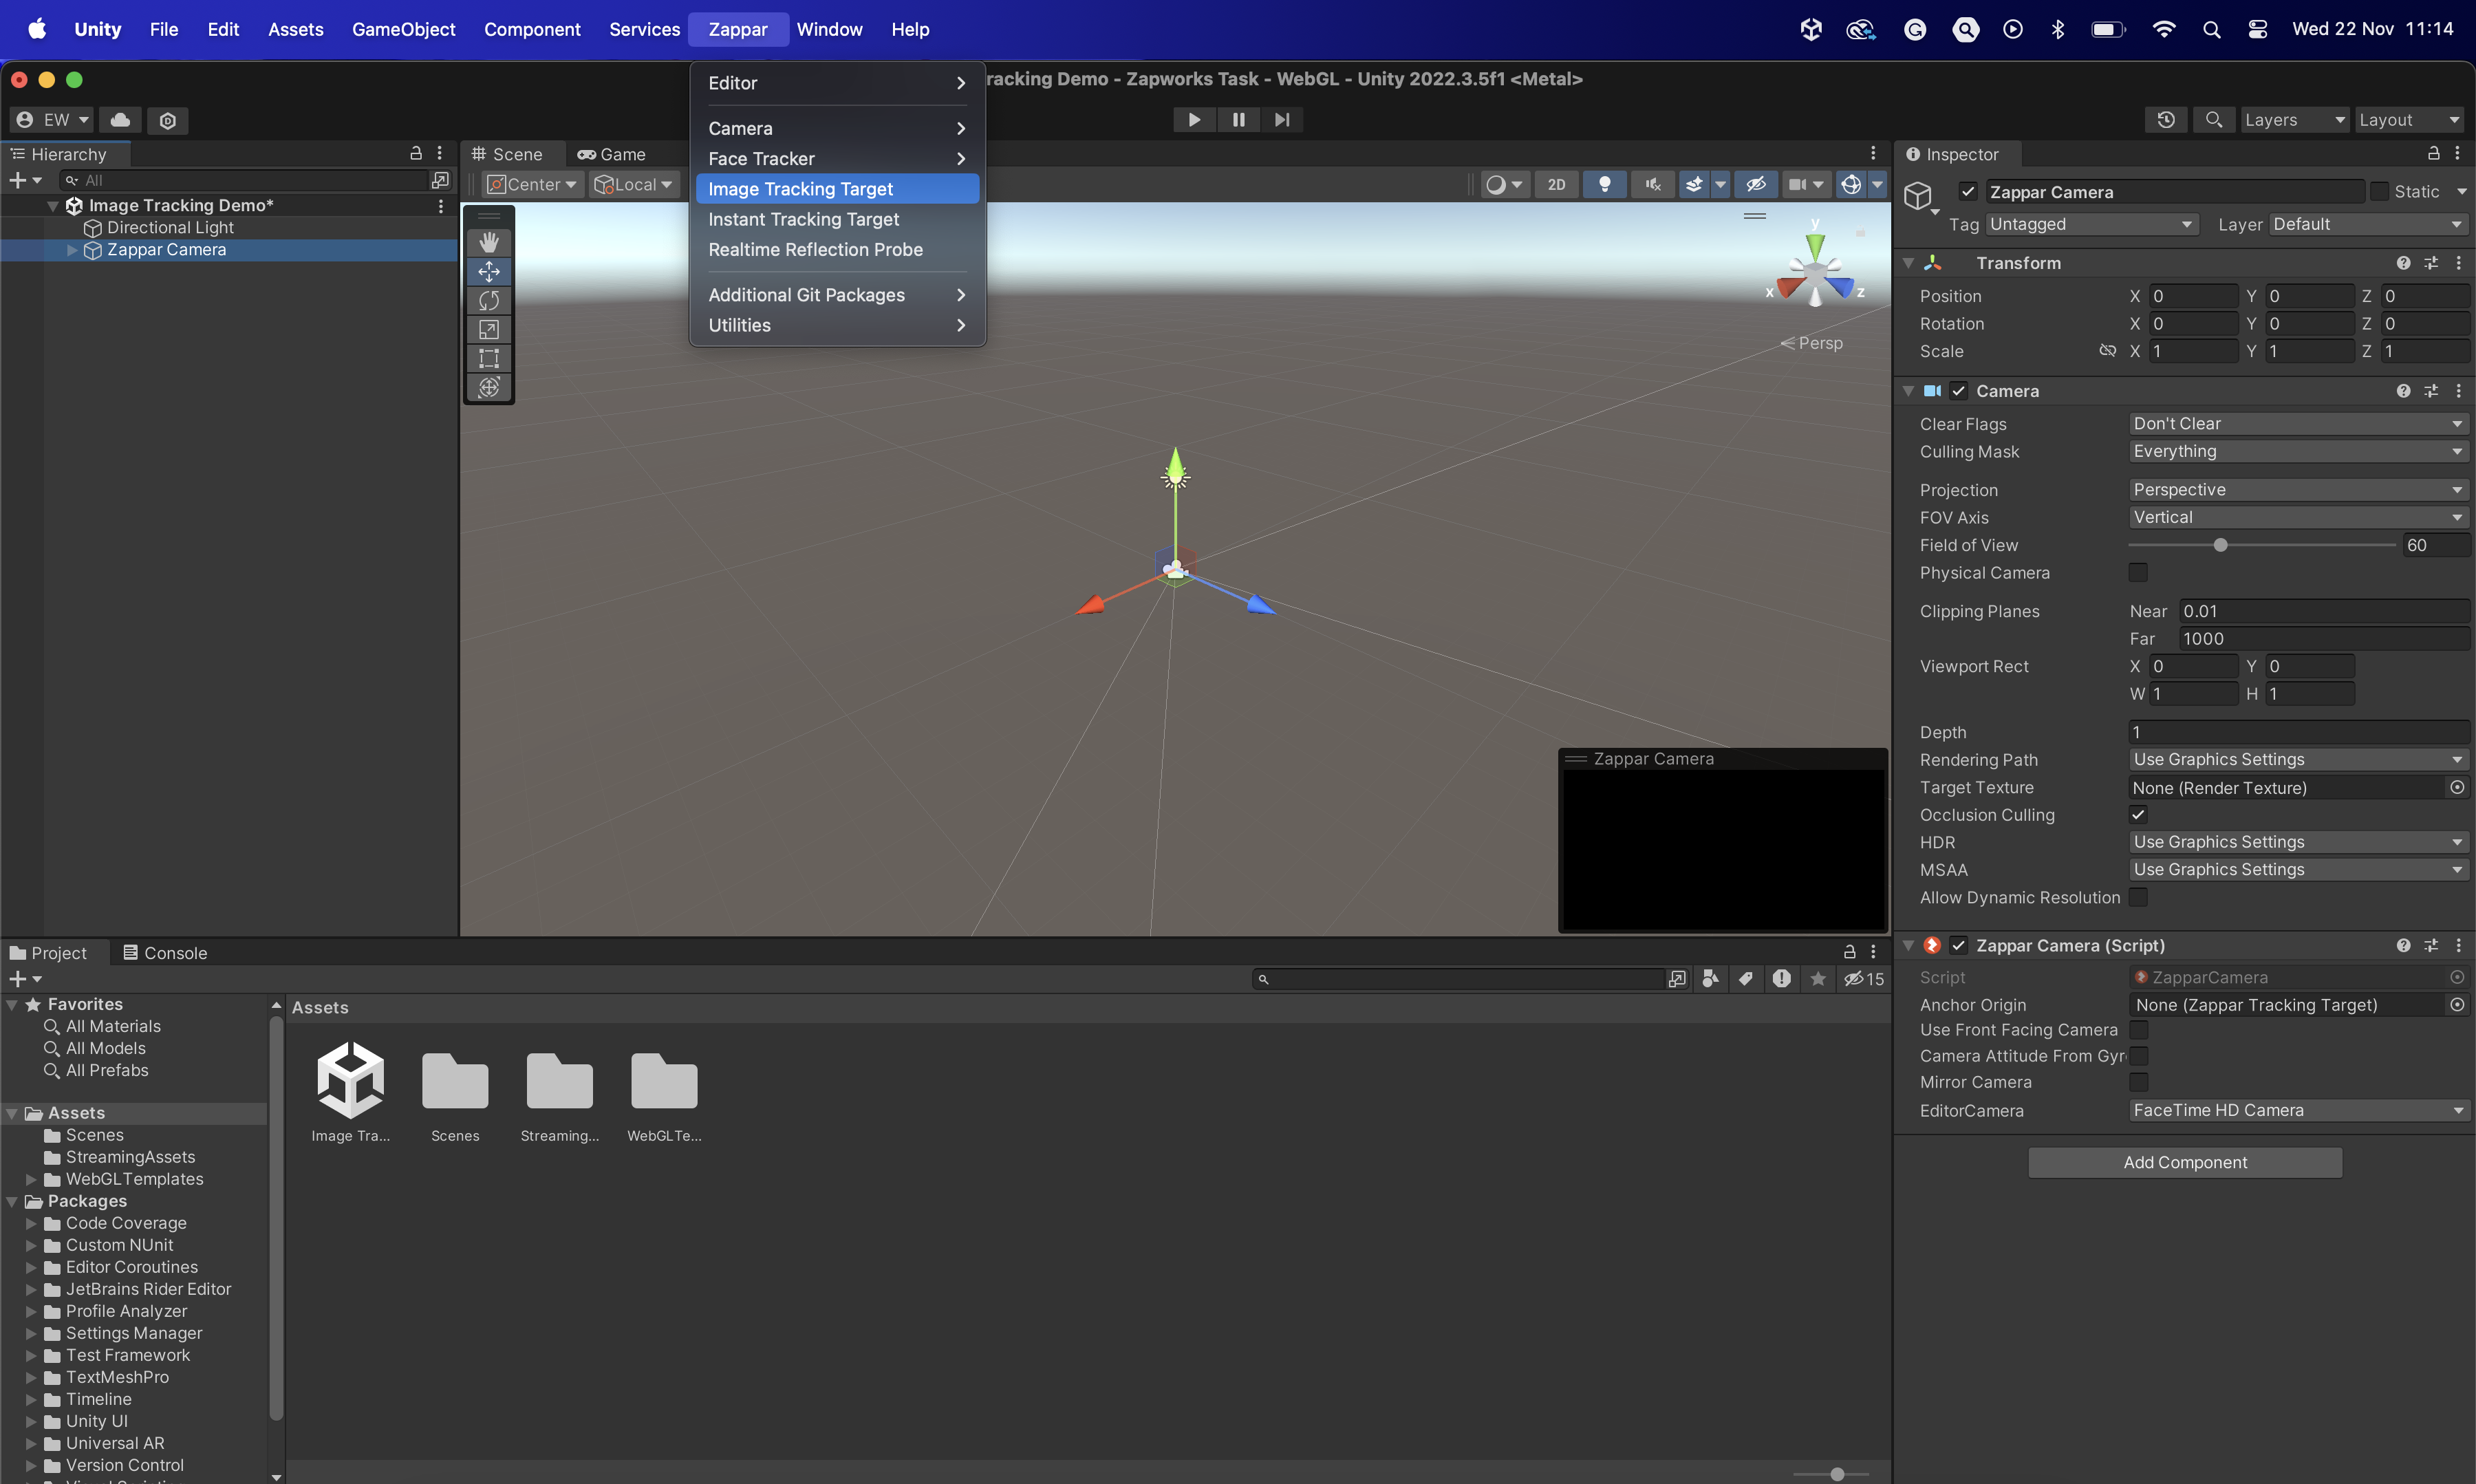Image resolution: width=2476 pixels, height=1484 pixels.
Task: Select Realtime Reflection Probe menu item
Action: (837, 249)
